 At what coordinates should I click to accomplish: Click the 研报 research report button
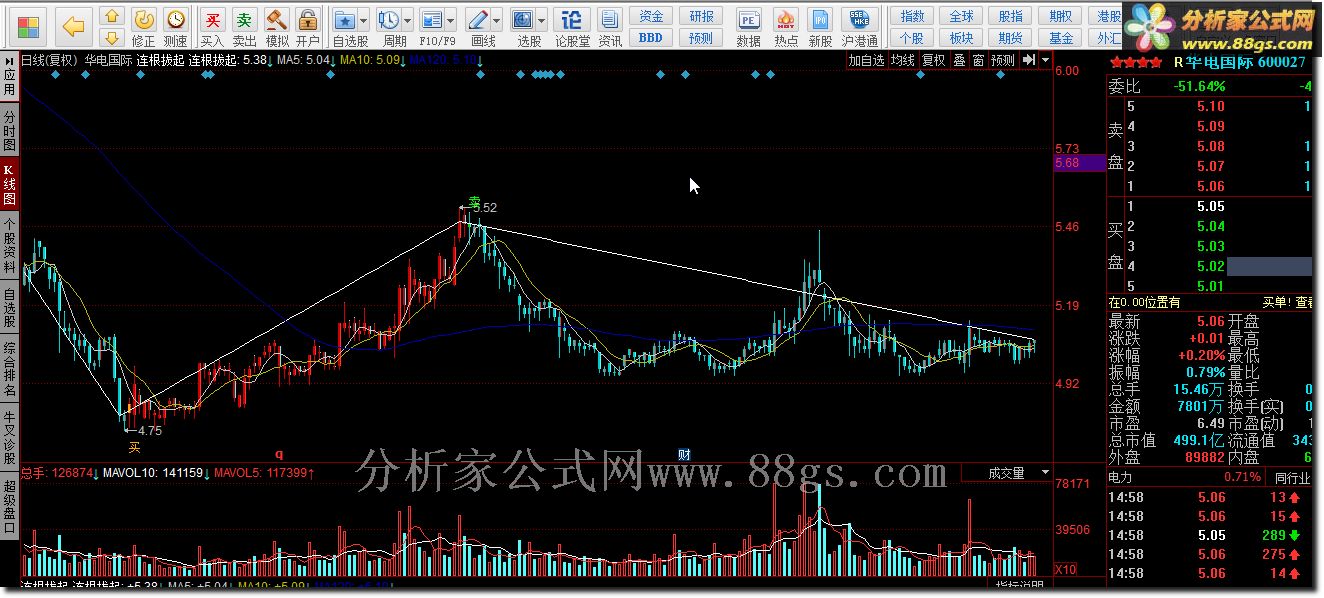(702, 16)
